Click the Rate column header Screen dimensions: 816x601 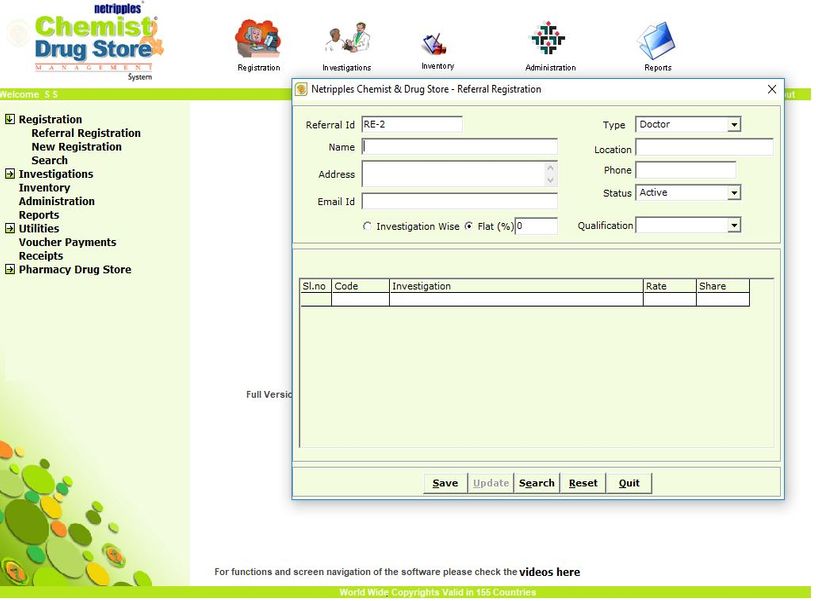(670, 286)
